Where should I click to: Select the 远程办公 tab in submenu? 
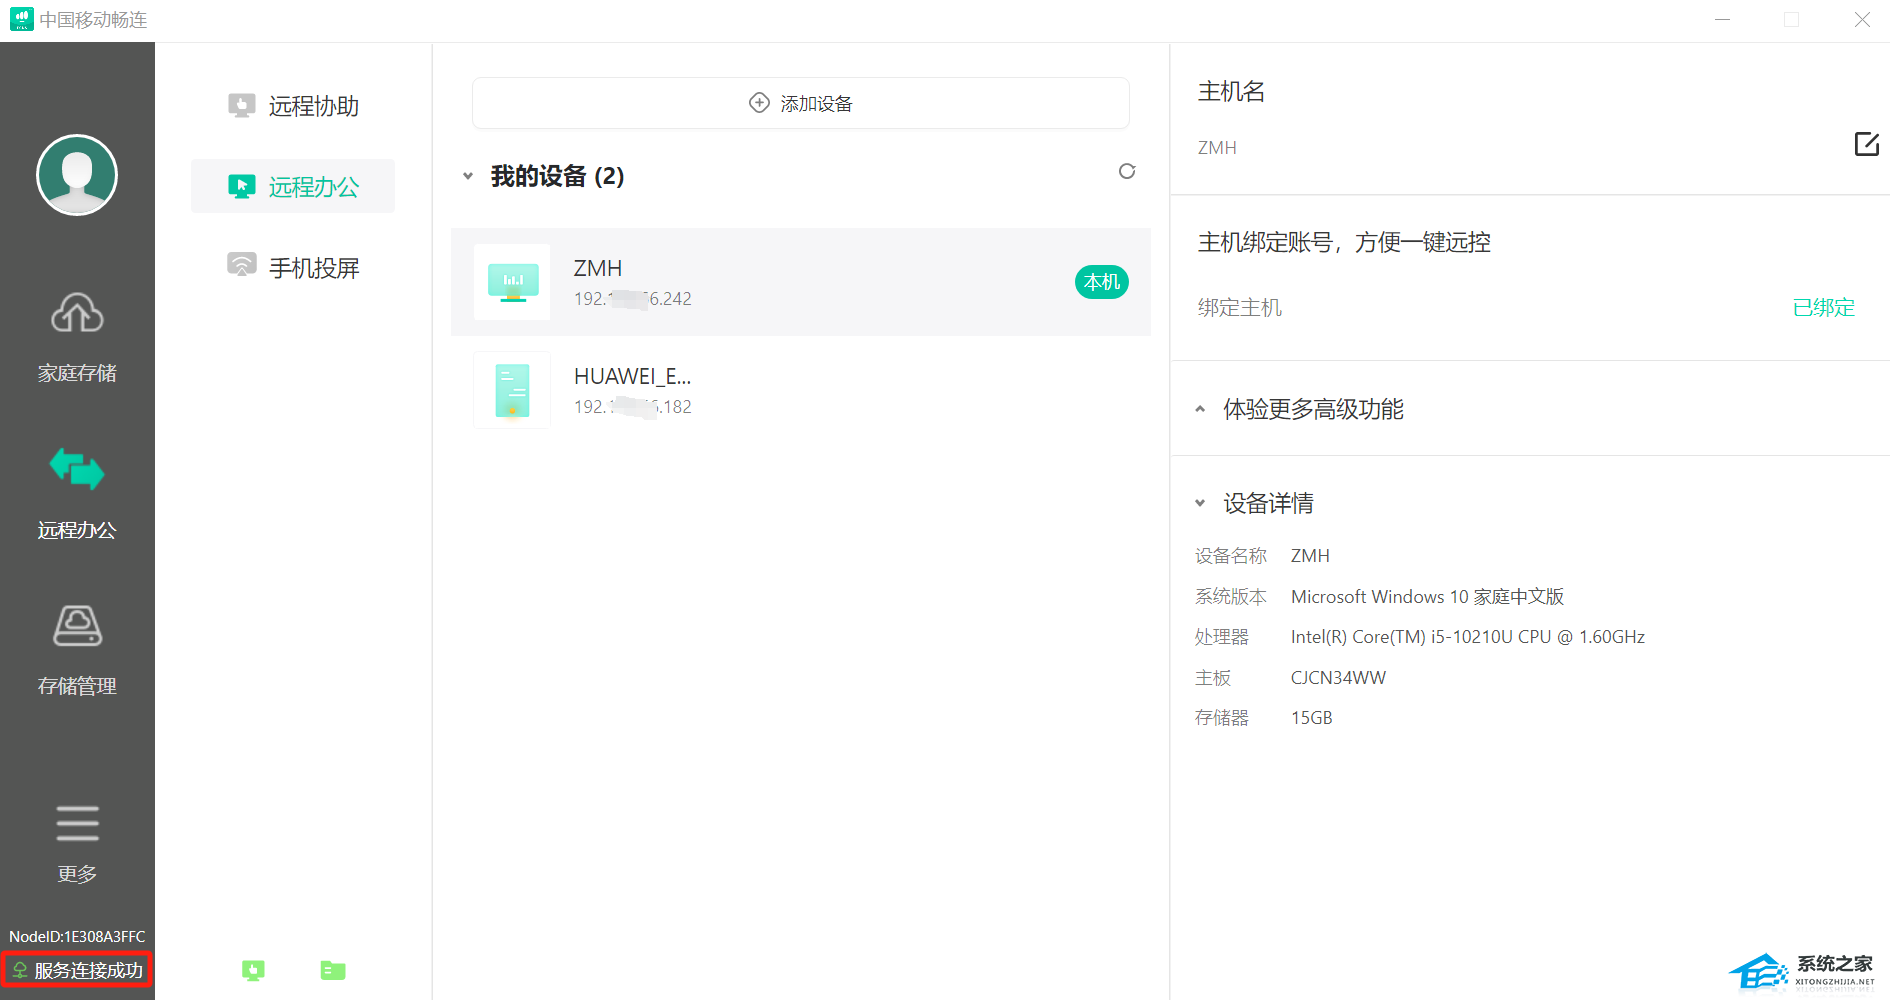click(x=293, y=187)
